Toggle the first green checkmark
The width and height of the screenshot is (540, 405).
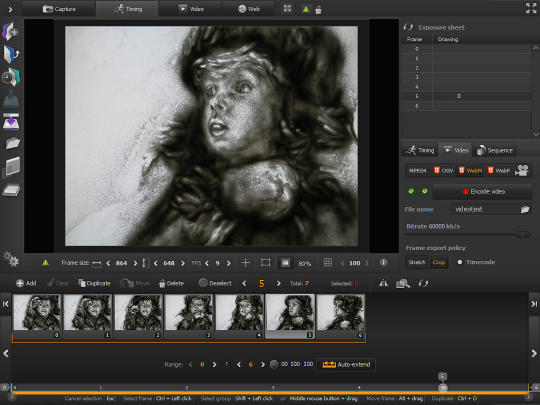coord(411,191)
